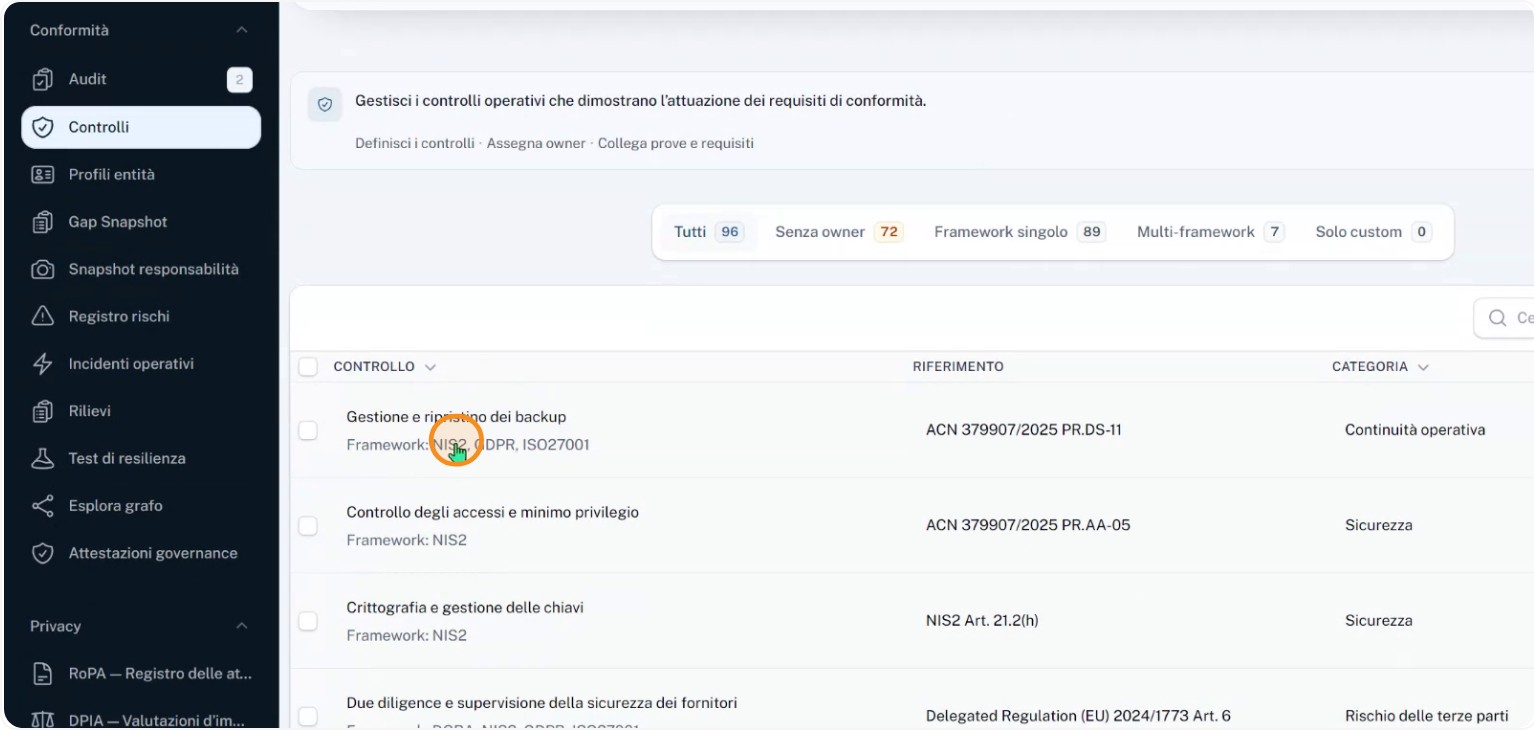
Task: Open Attestazioni governance page
Action: click(x=141, y=553)
